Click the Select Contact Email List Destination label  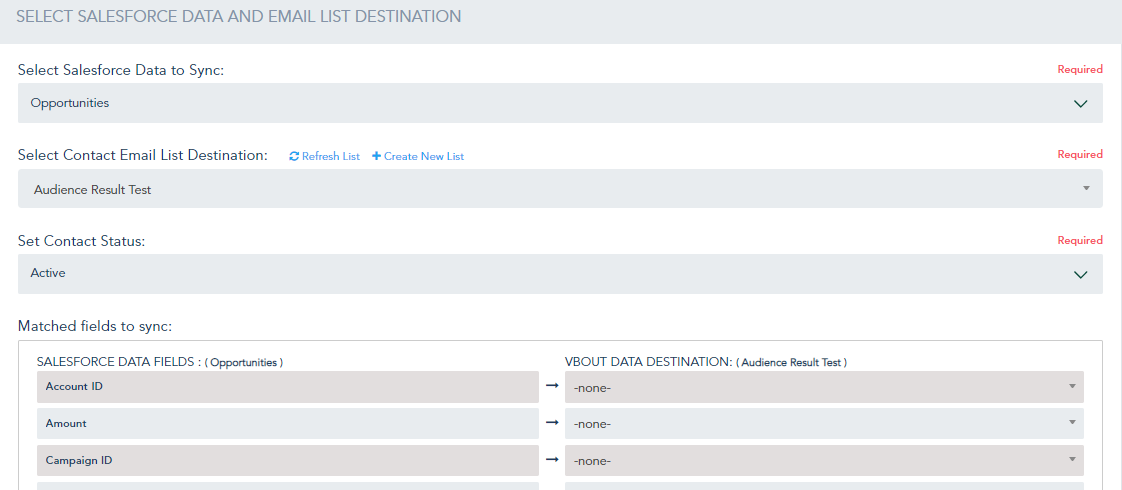click(142, 155)
